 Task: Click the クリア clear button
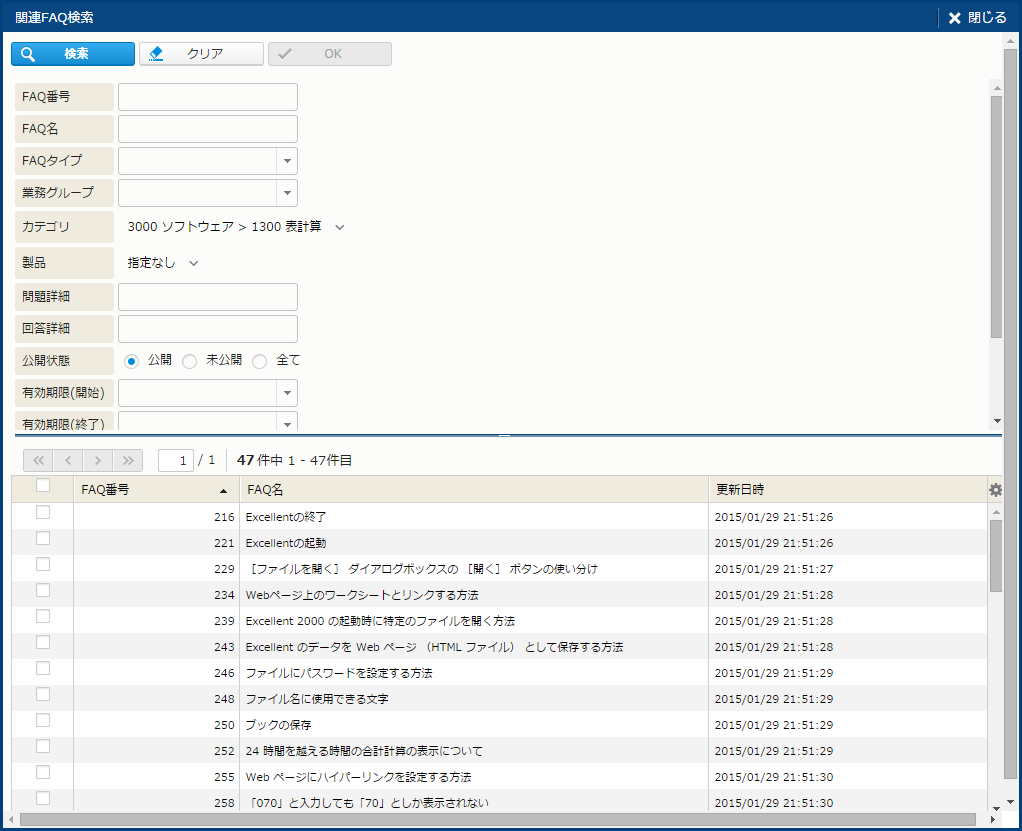[201, 54]
